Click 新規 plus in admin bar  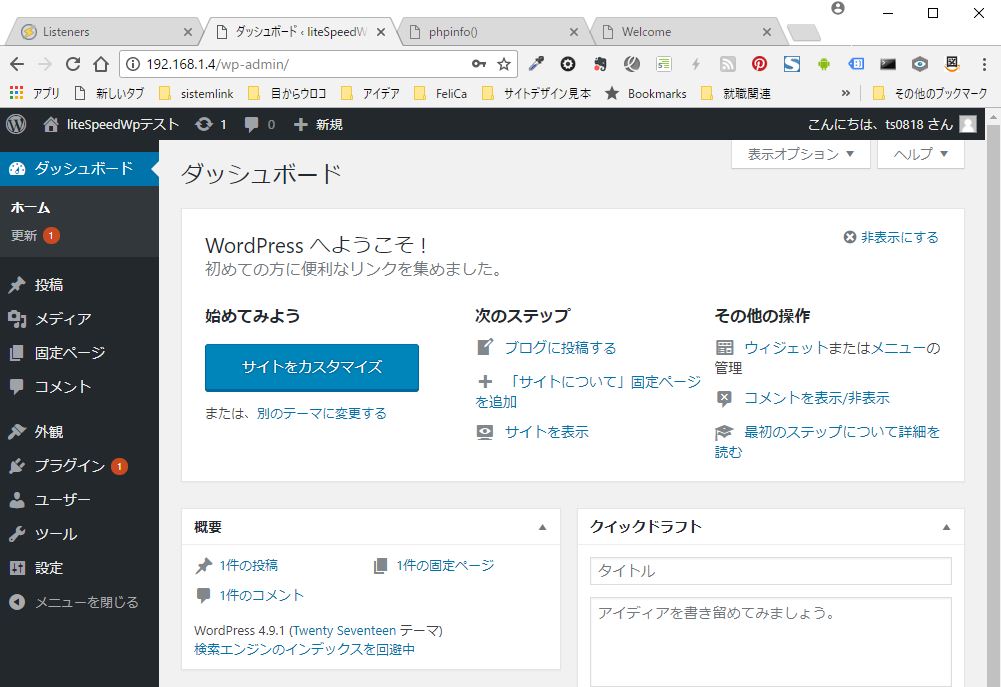[x=318, y=124]
